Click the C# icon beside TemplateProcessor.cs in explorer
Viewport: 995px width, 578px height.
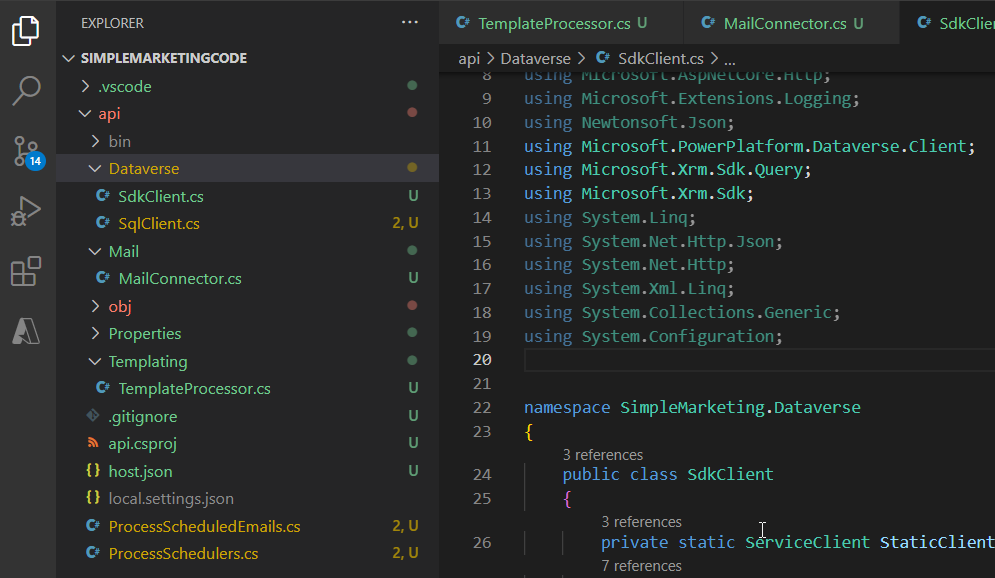point(102,388)
